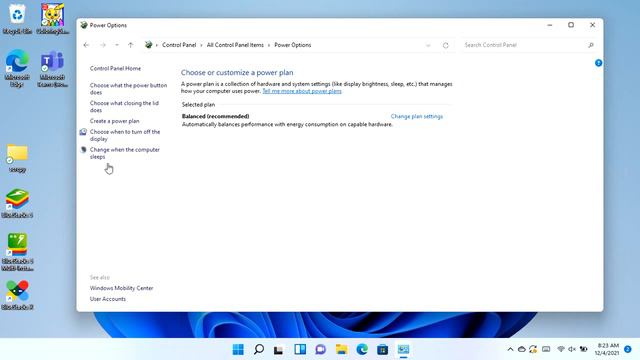Image resolution: width=640 pixels, height=360 pixels.
Task: Open Choose when to turn off display
Action: pos(125,135)
